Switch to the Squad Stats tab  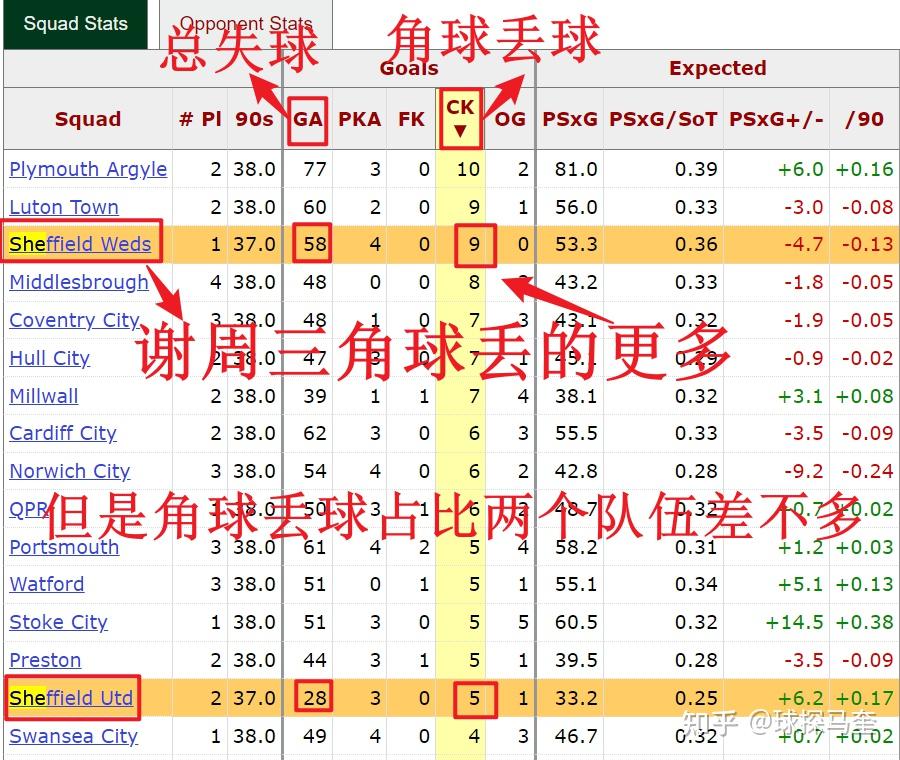click(x=75, y=24)
